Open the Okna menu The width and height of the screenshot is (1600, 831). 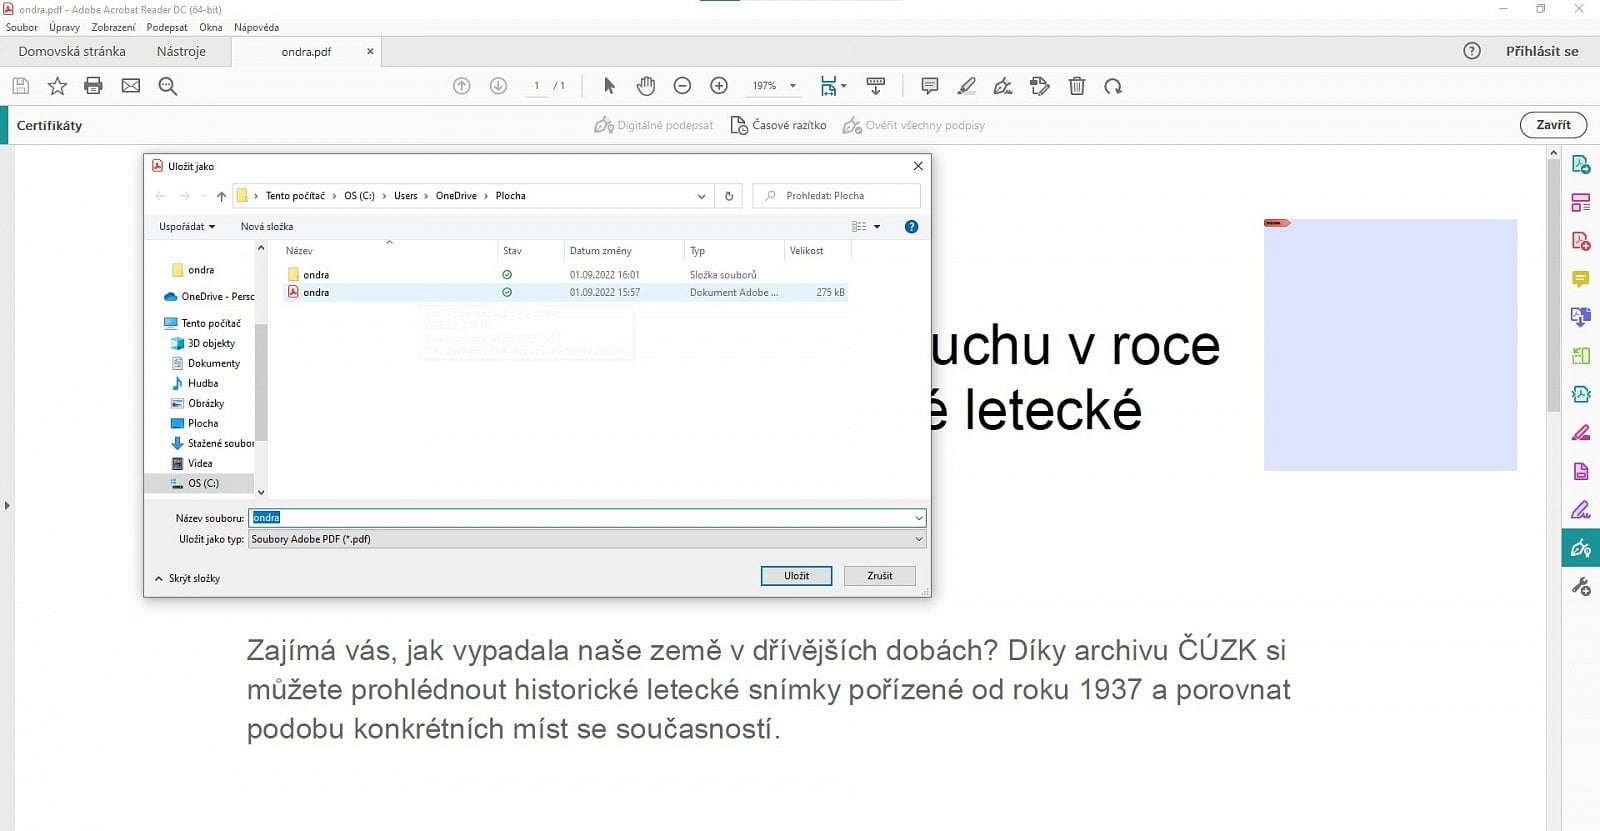(x=210, y=27)
